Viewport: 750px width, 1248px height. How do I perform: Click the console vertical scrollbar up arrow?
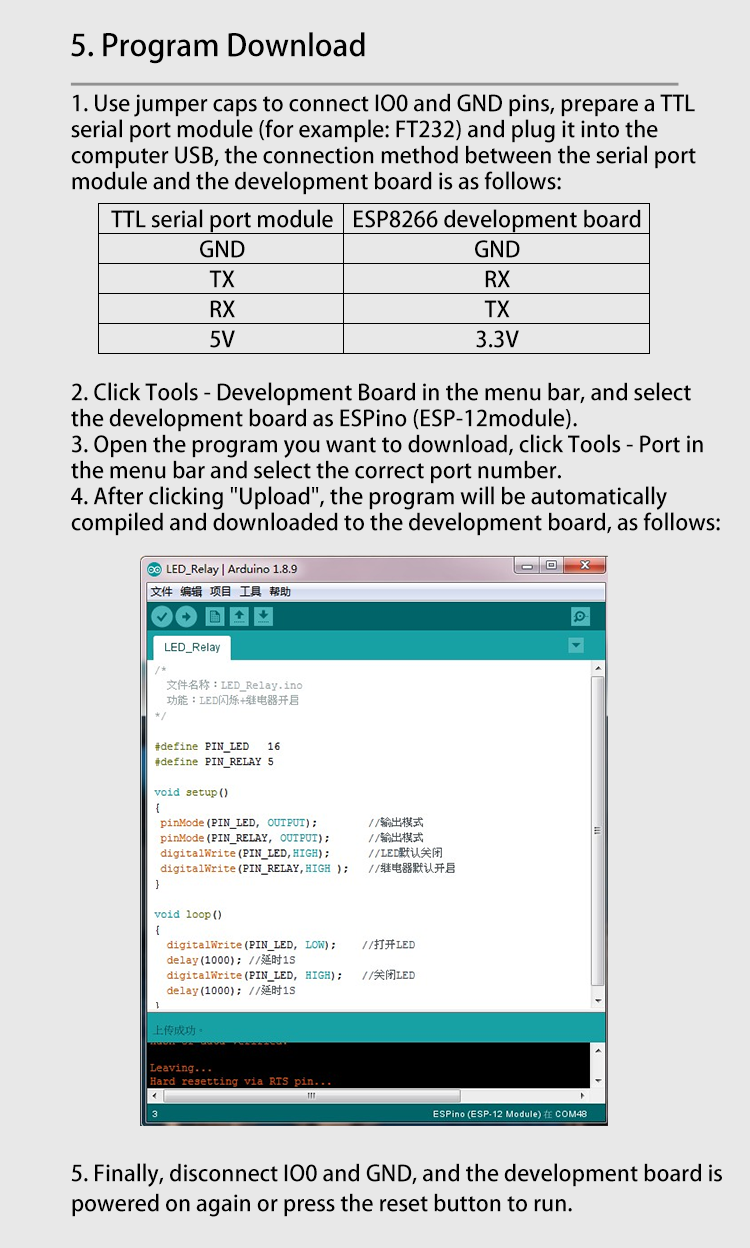click(x=598, y=1051)
